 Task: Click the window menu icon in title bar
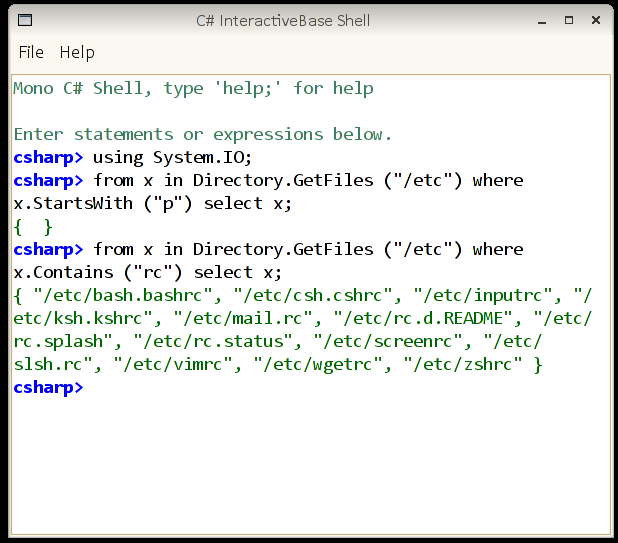(x=25, y=20)
